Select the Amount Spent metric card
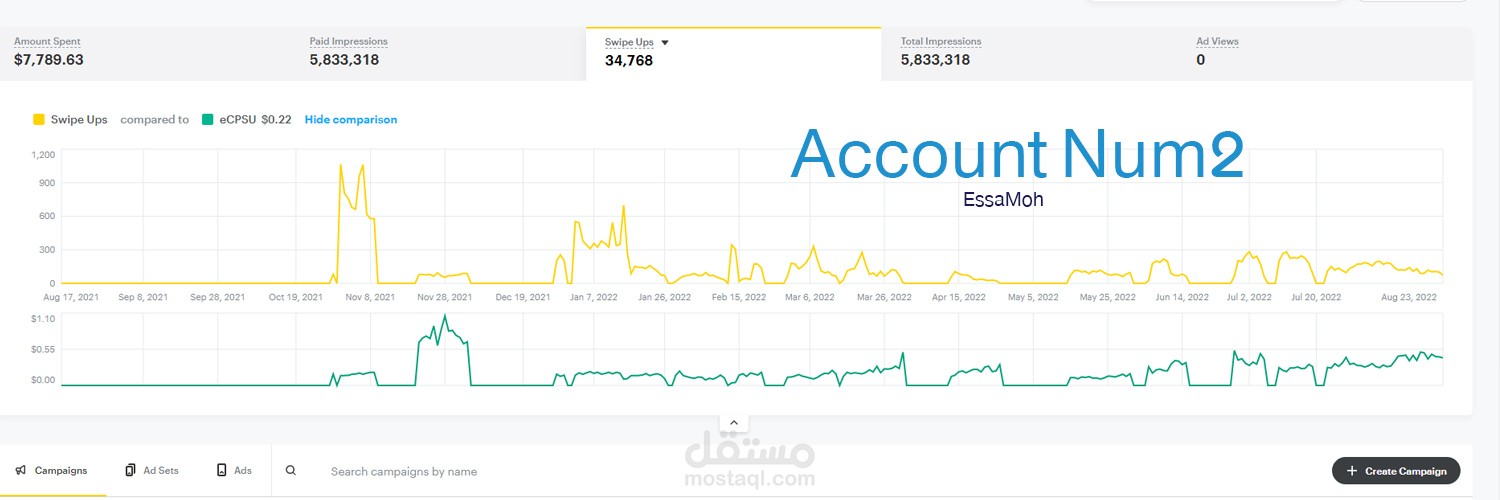The height and width of the screenshot is (500, 1500). pos(147,54)
